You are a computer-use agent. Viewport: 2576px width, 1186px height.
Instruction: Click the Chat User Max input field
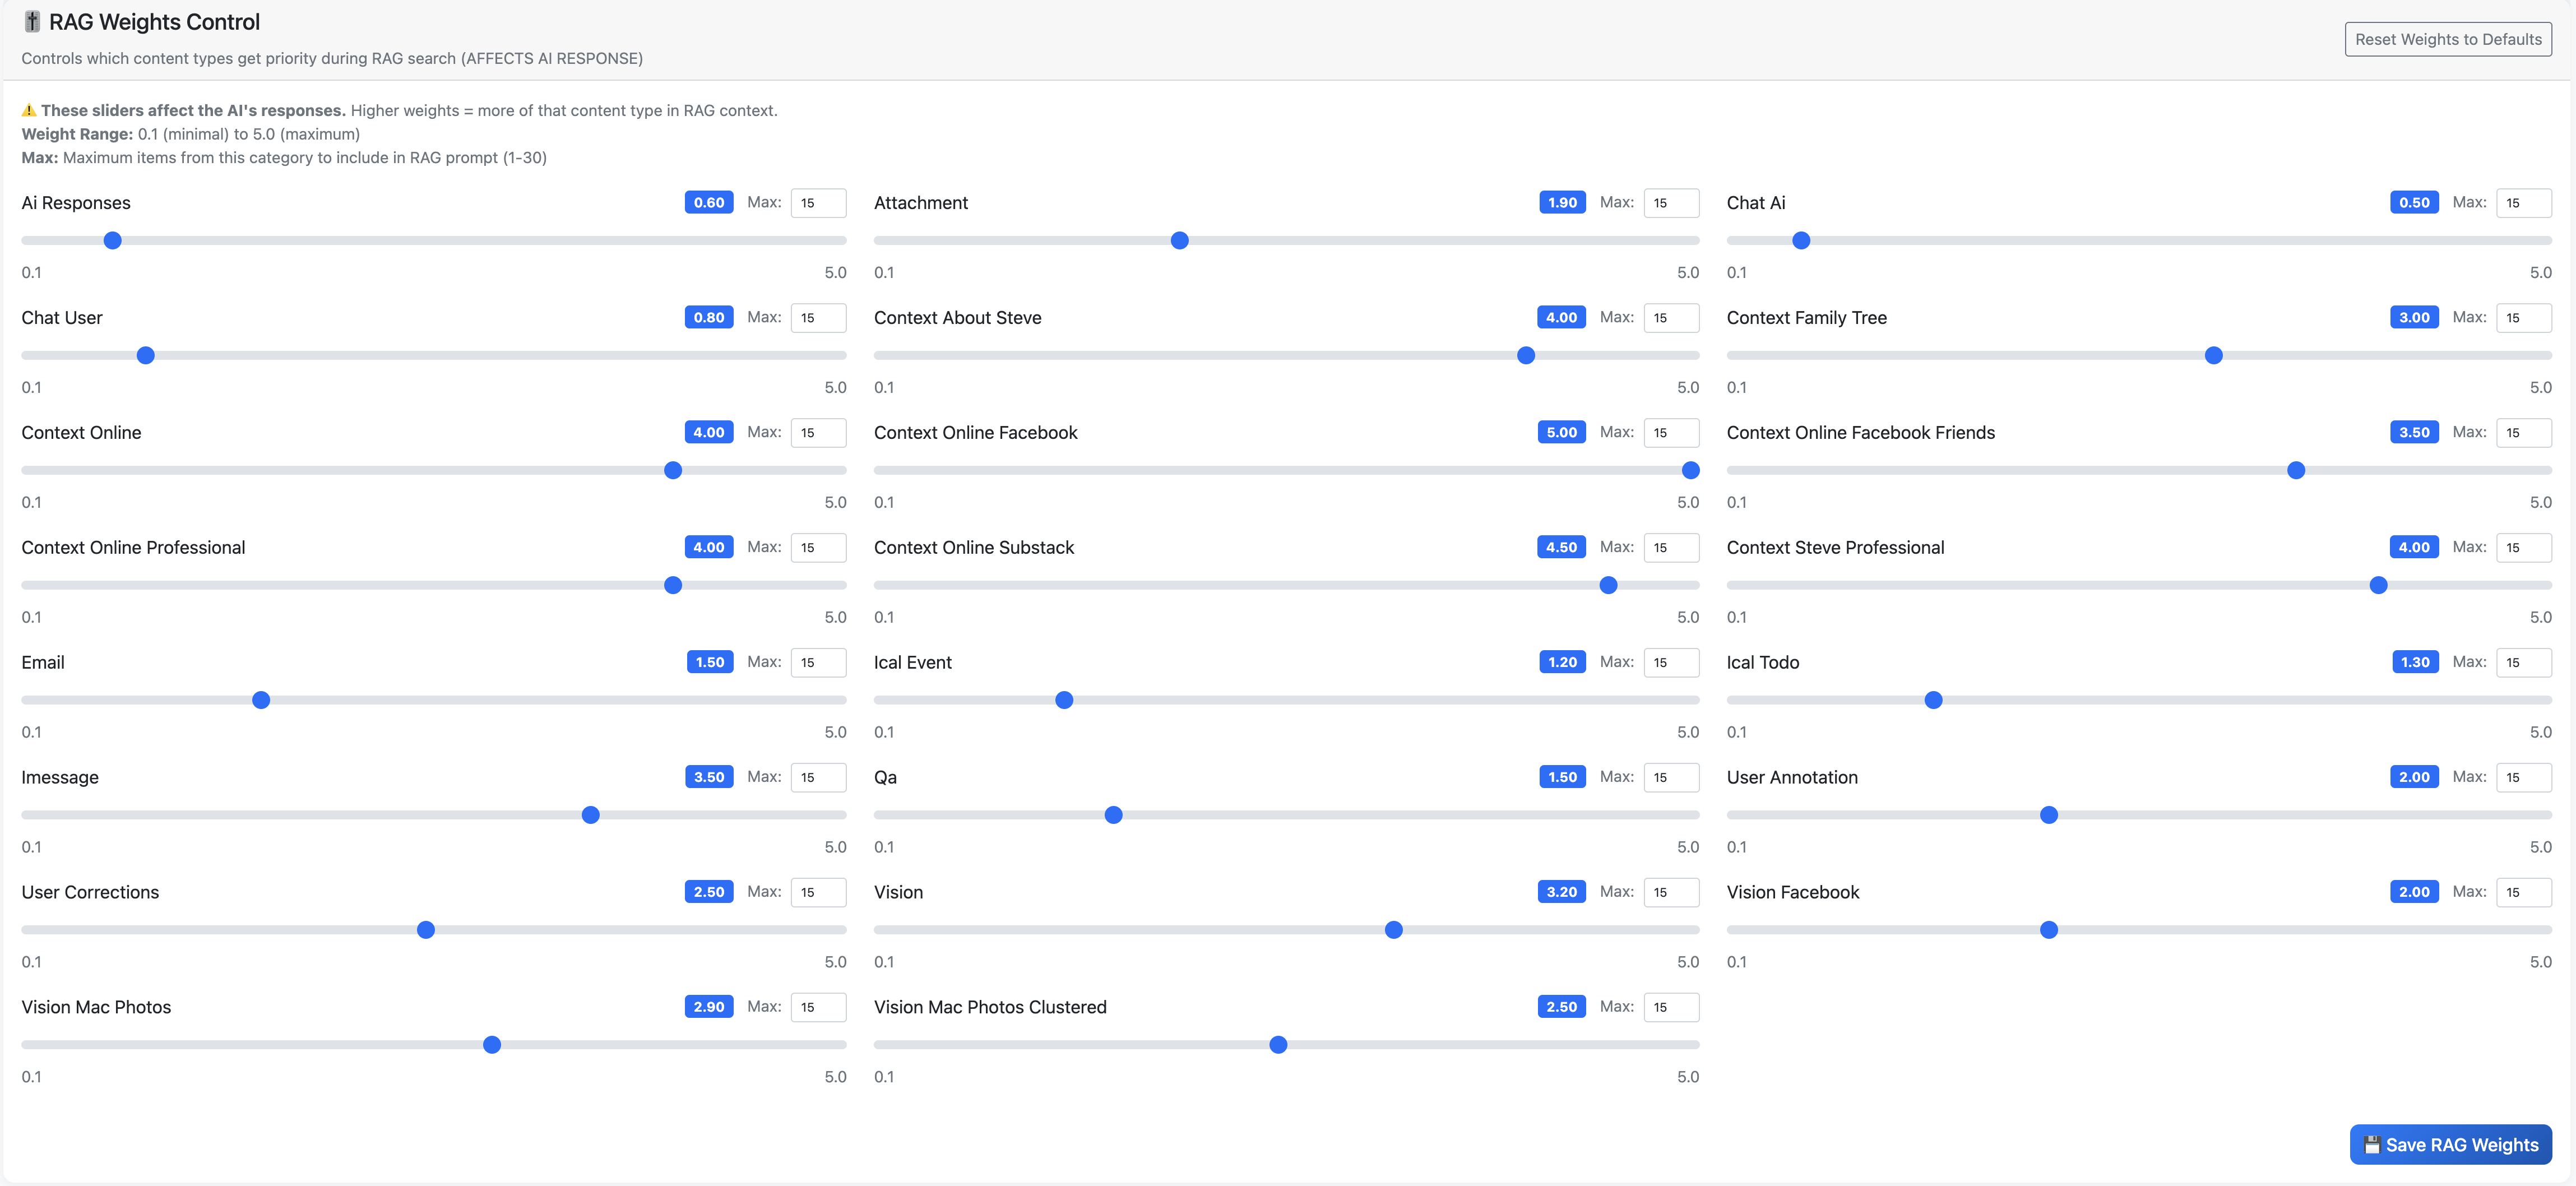click(817, 318)
